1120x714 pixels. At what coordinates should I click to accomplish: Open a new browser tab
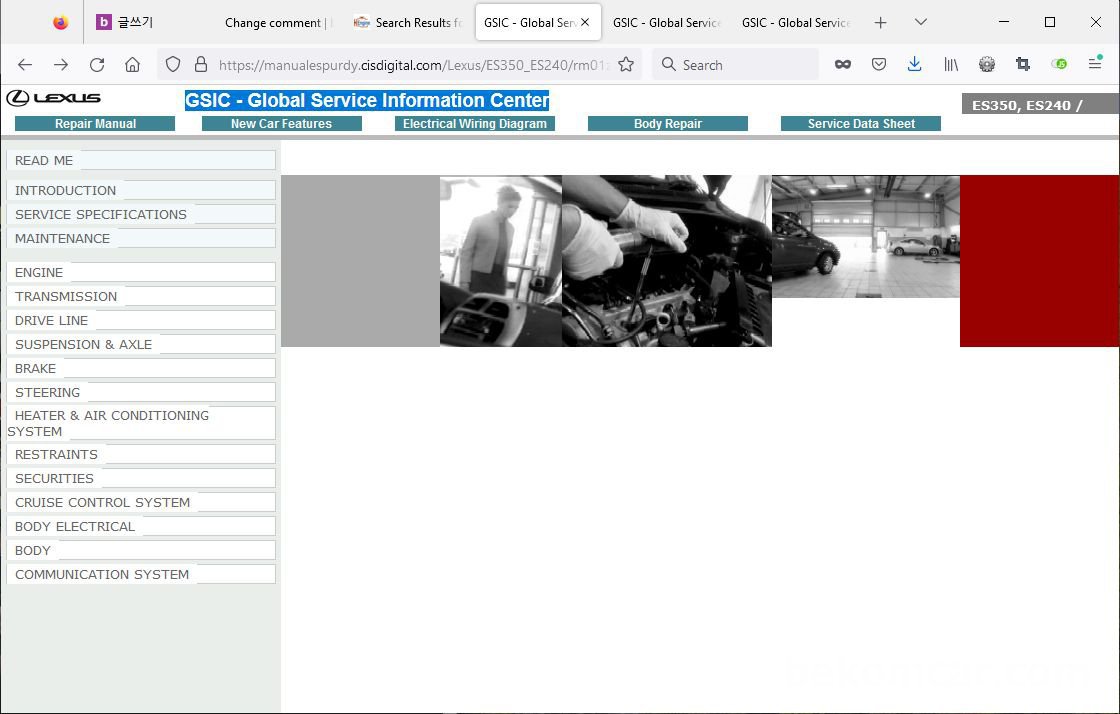pos(880,22)
